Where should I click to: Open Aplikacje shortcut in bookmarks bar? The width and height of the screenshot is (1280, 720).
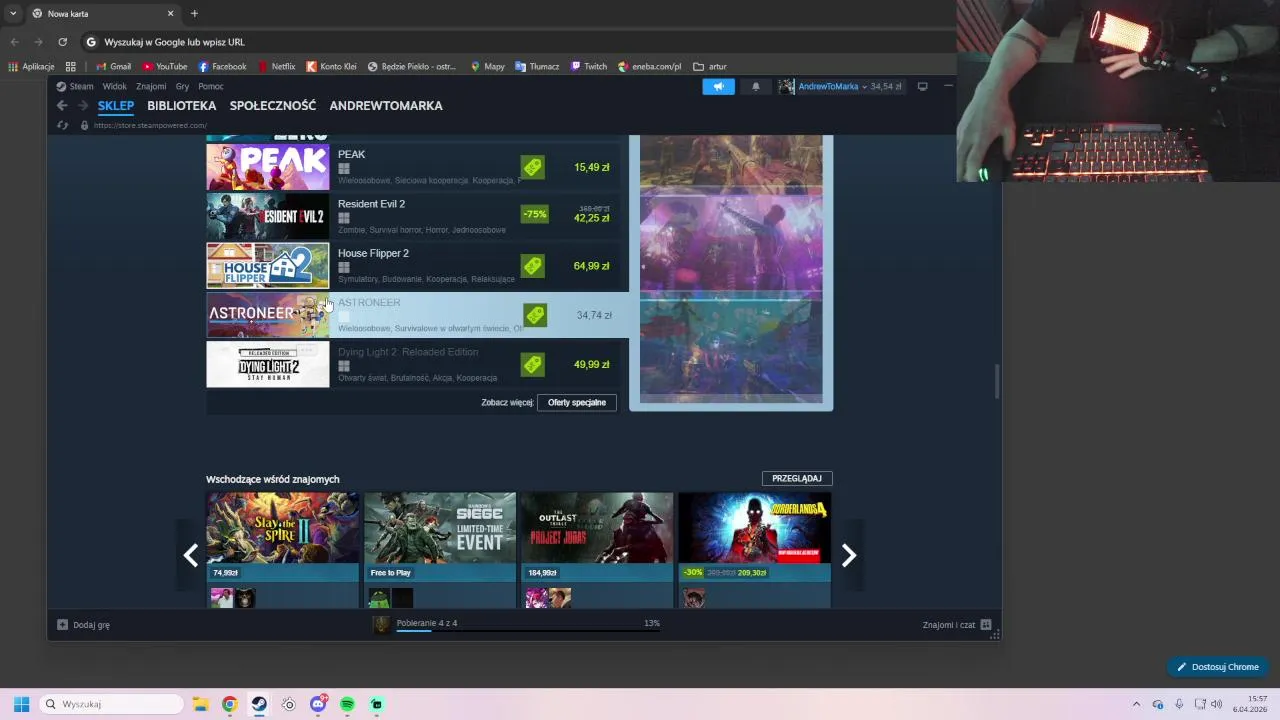pos(32,67)
